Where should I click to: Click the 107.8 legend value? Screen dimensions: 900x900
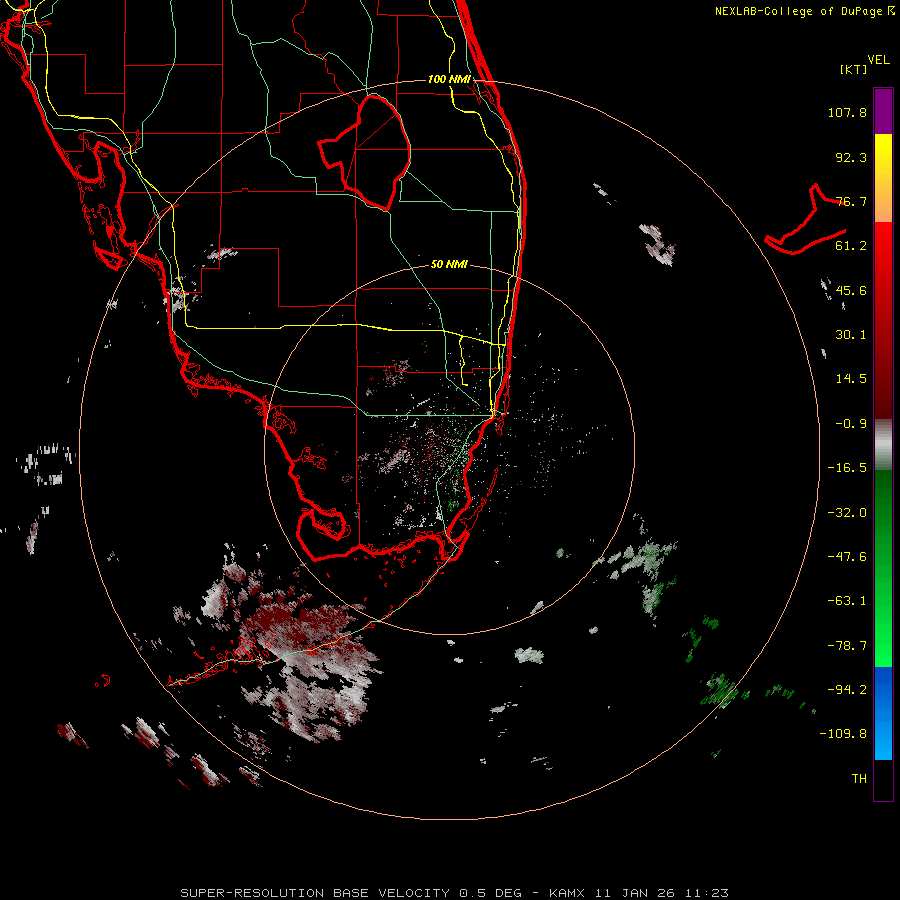click(847, 112)
